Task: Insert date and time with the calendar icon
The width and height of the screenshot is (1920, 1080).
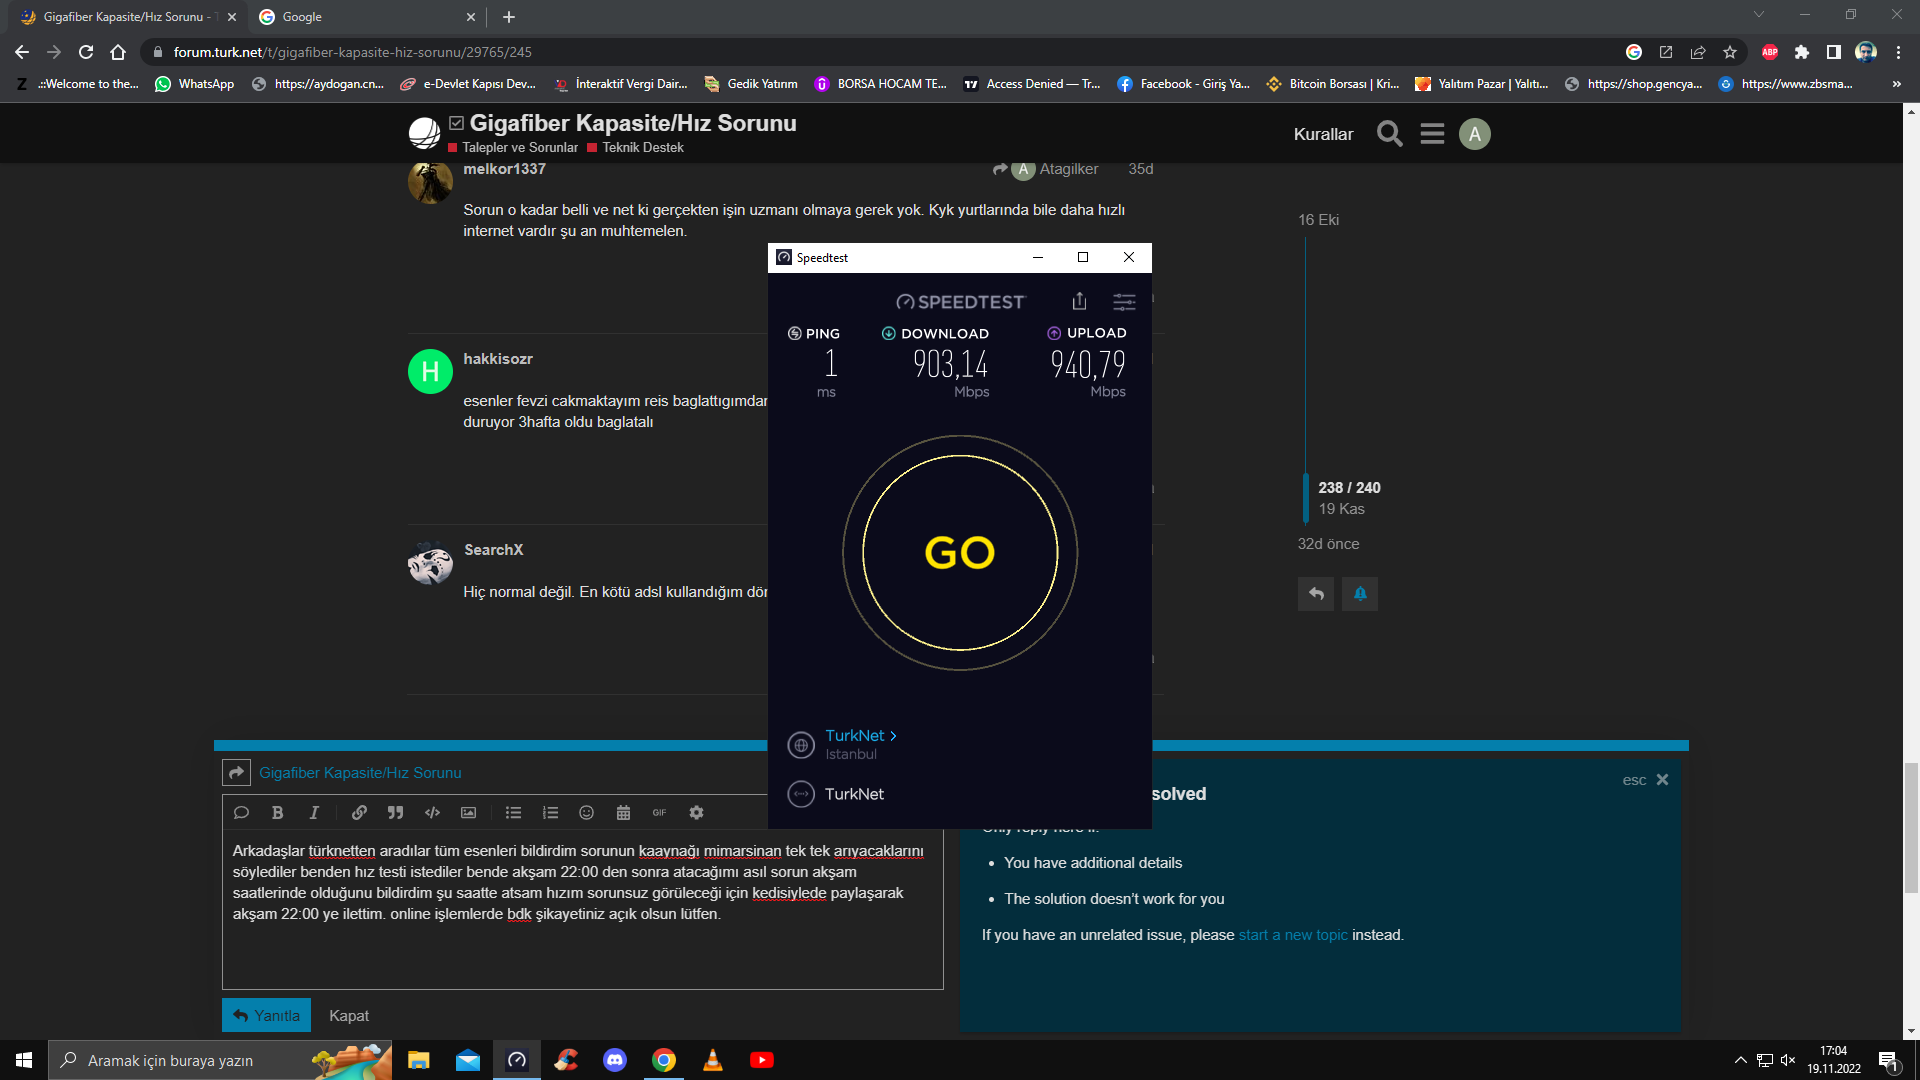Action: [x=623, y=813]
